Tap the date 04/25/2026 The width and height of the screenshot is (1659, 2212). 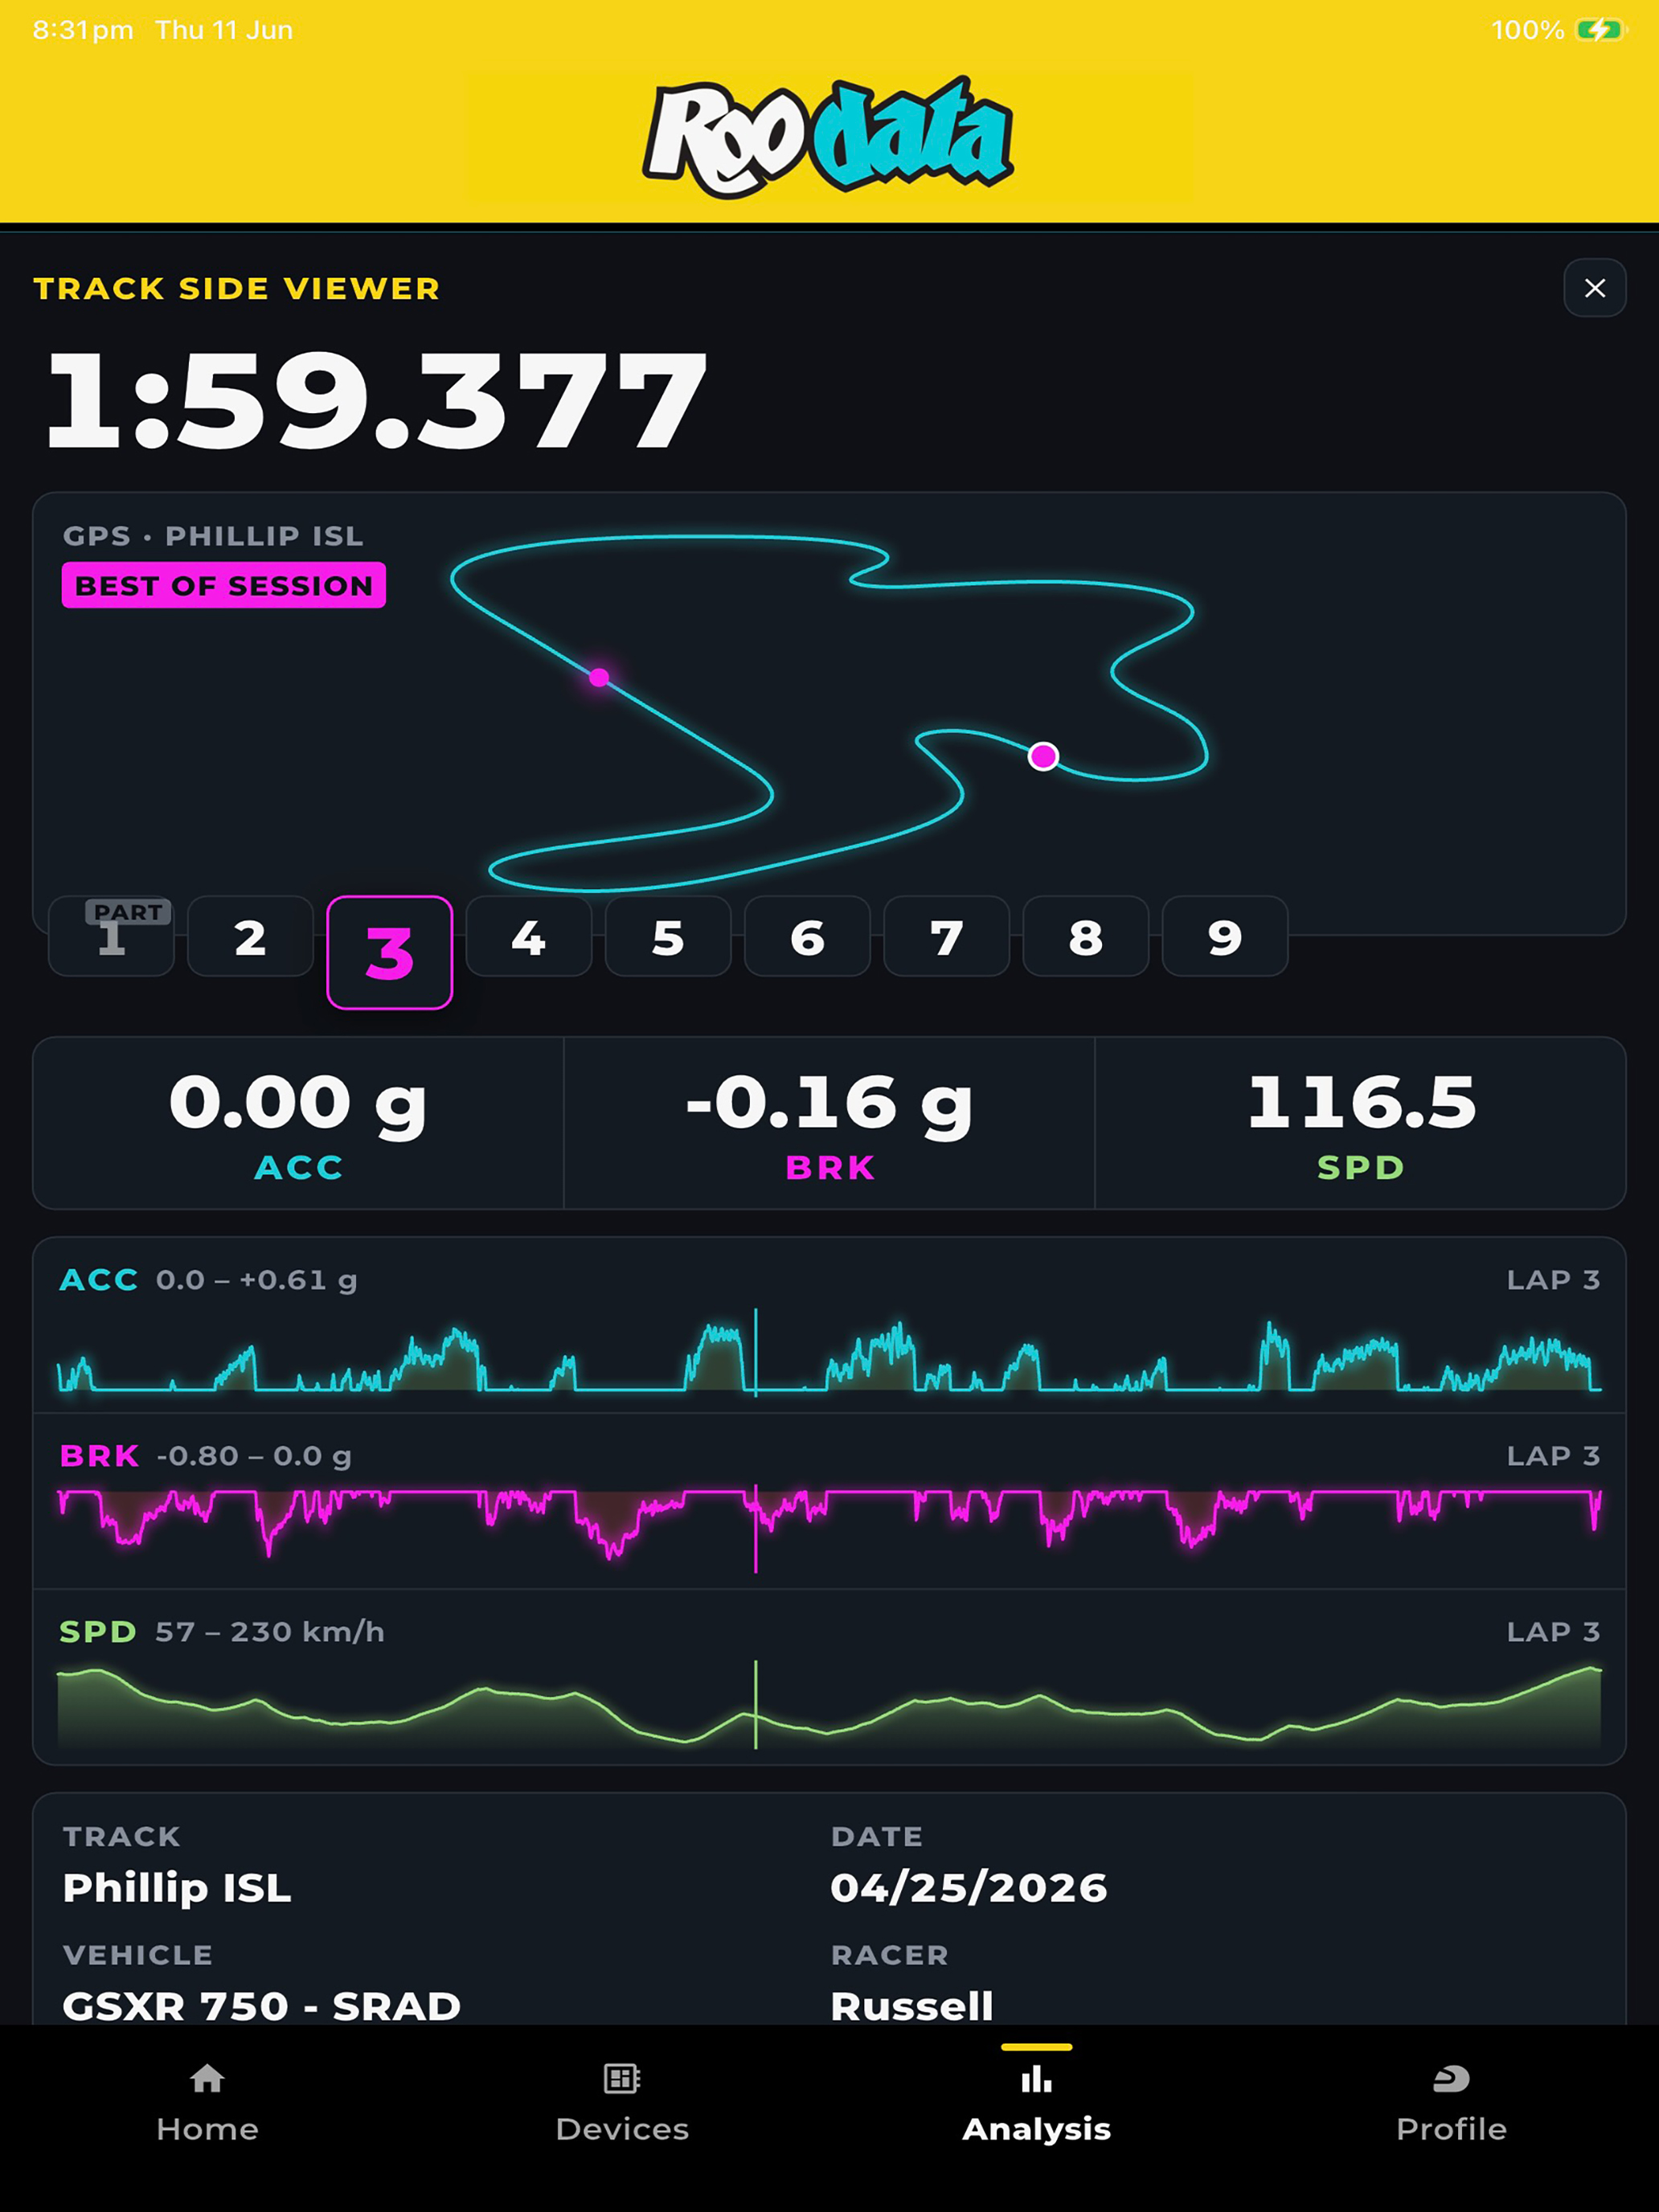click(969, 1888)
